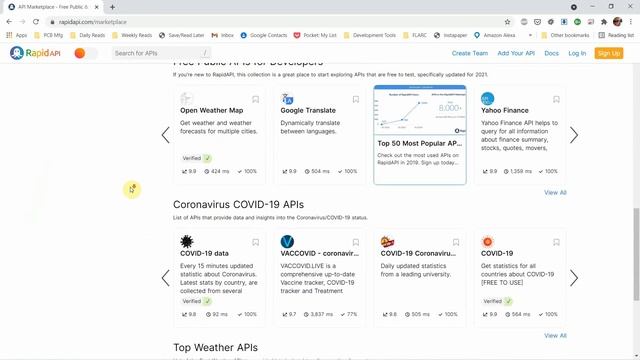This screenshot has width=640, height=360.
Task: Click the VACCOVID logo icon
Action: pos(287,241)
